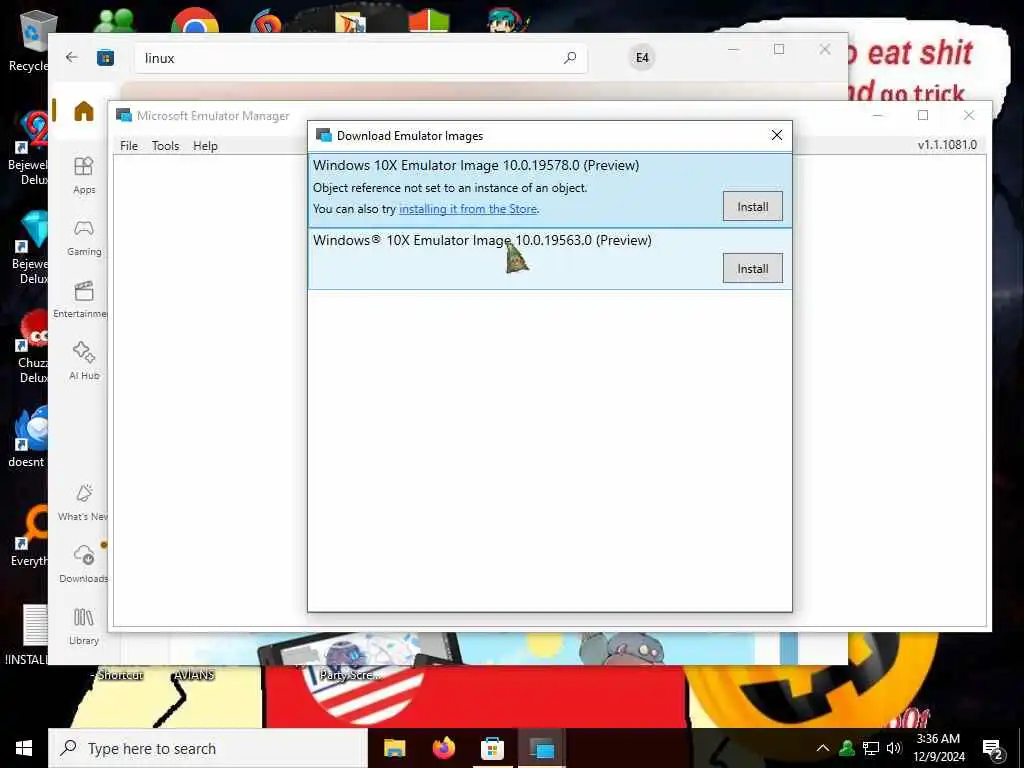This screenshot has height=768, width=1024.
Task: Click the Store search box containing 'linux'
Action: point(360,58)
